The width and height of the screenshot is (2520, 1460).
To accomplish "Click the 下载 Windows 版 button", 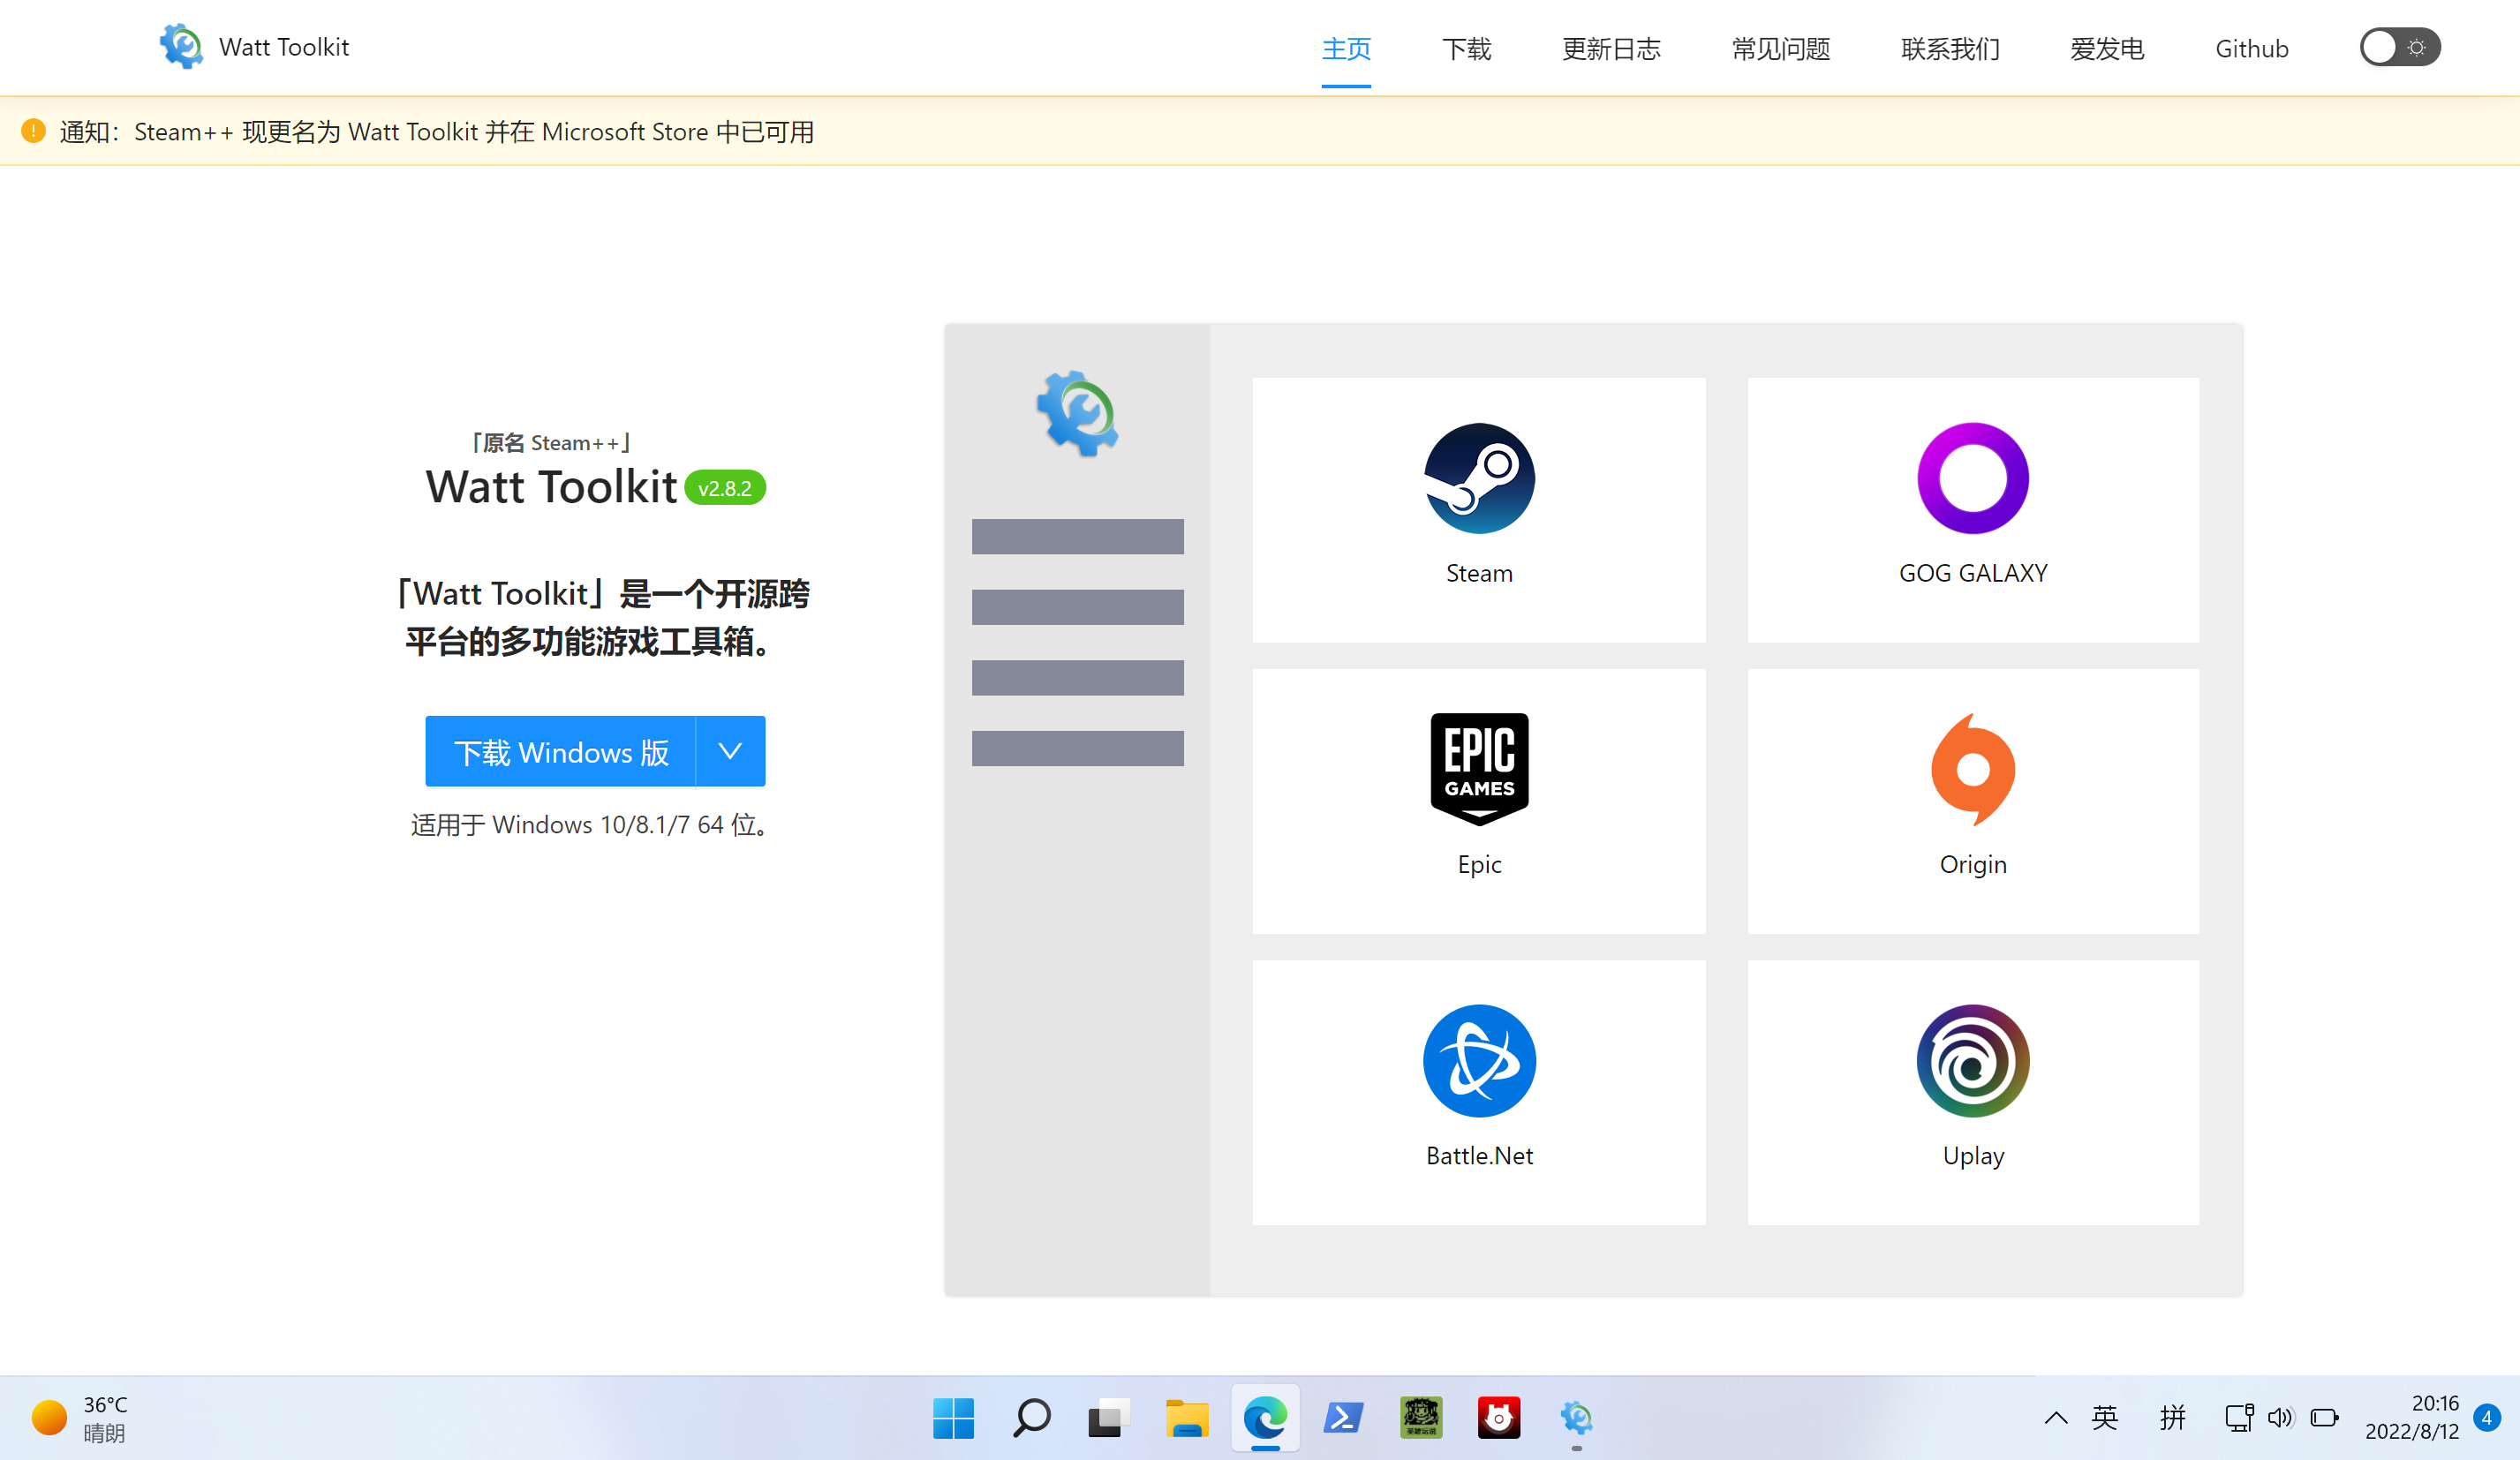I will click(560, 751).
